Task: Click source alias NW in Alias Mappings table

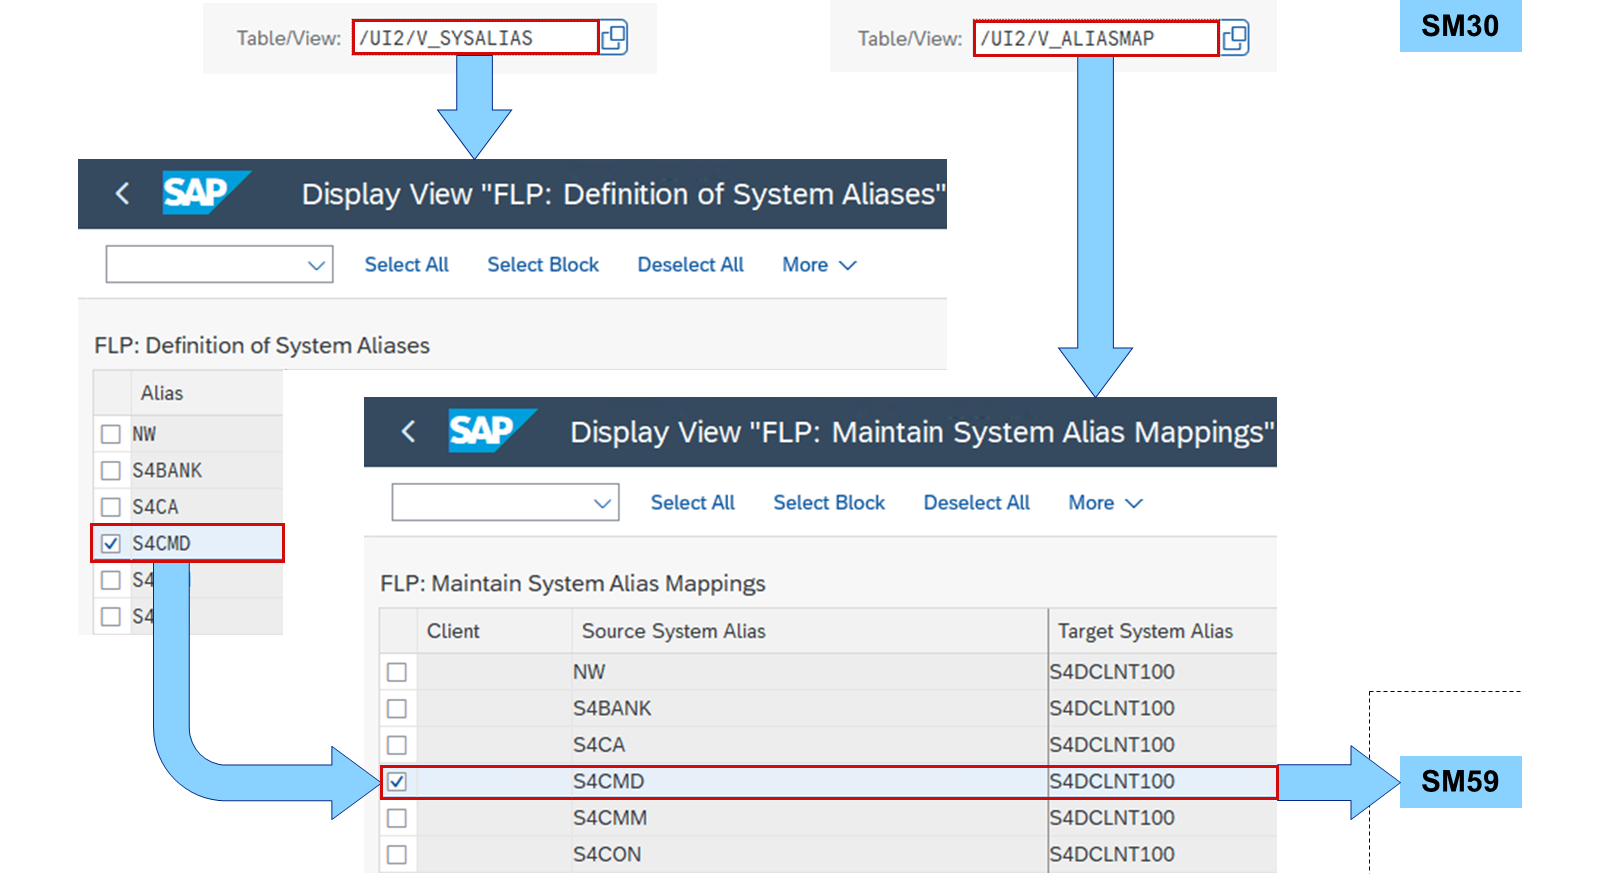Action: click(589, 672)
